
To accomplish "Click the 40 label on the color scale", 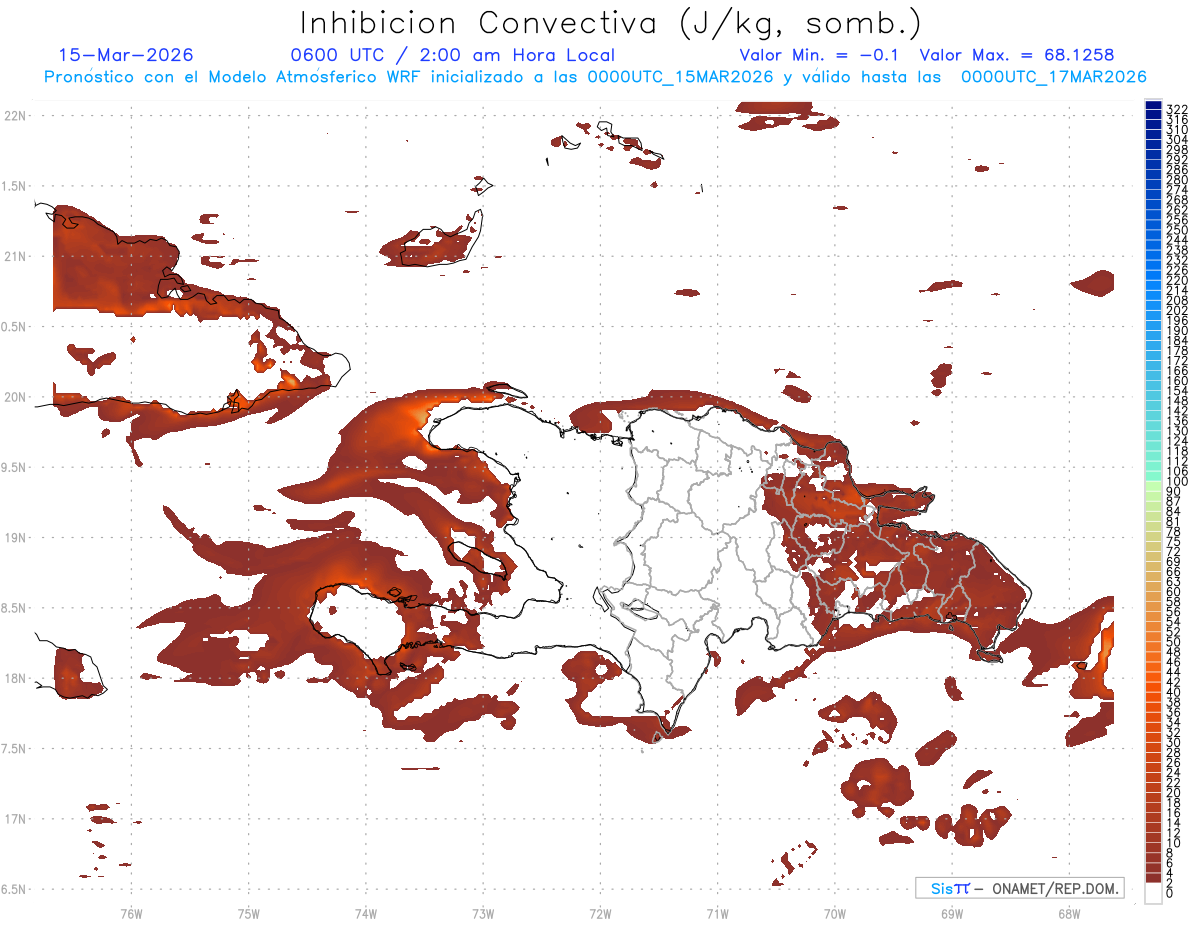I will (x=1173, y=692).
